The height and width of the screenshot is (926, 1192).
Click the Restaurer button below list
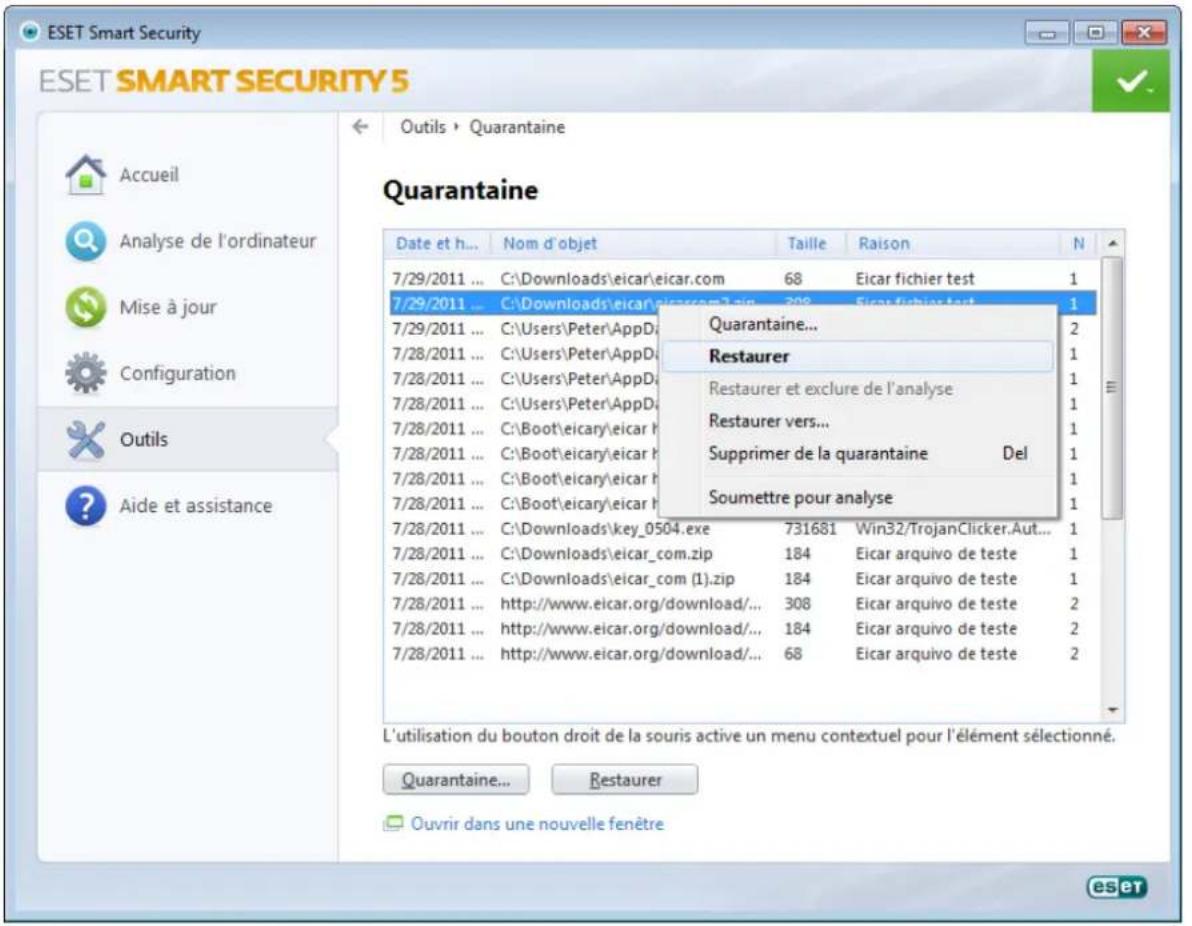click(625, 780)
